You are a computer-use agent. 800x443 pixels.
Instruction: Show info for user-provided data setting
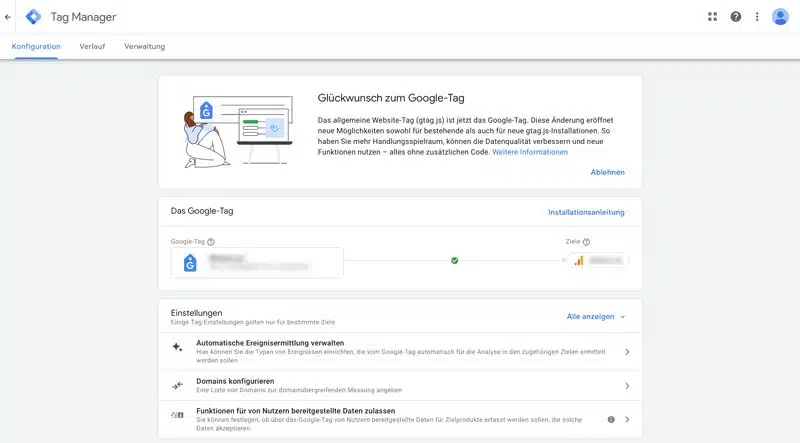click(x=611, y=420)
